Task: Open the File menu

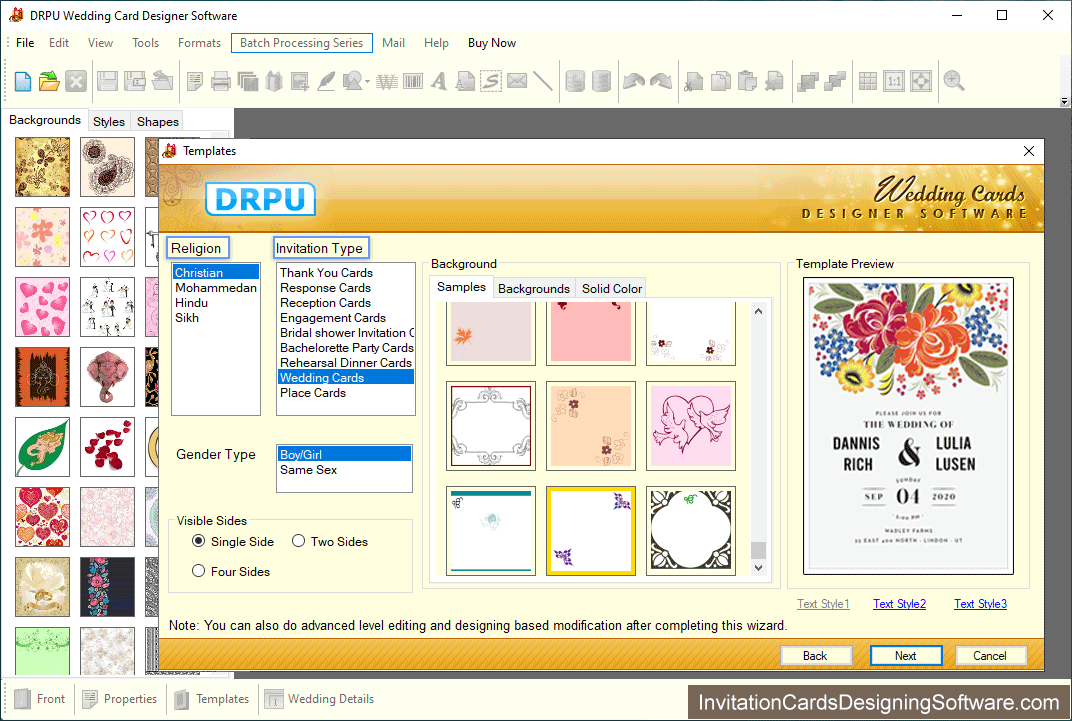Action: click(25, 42)
